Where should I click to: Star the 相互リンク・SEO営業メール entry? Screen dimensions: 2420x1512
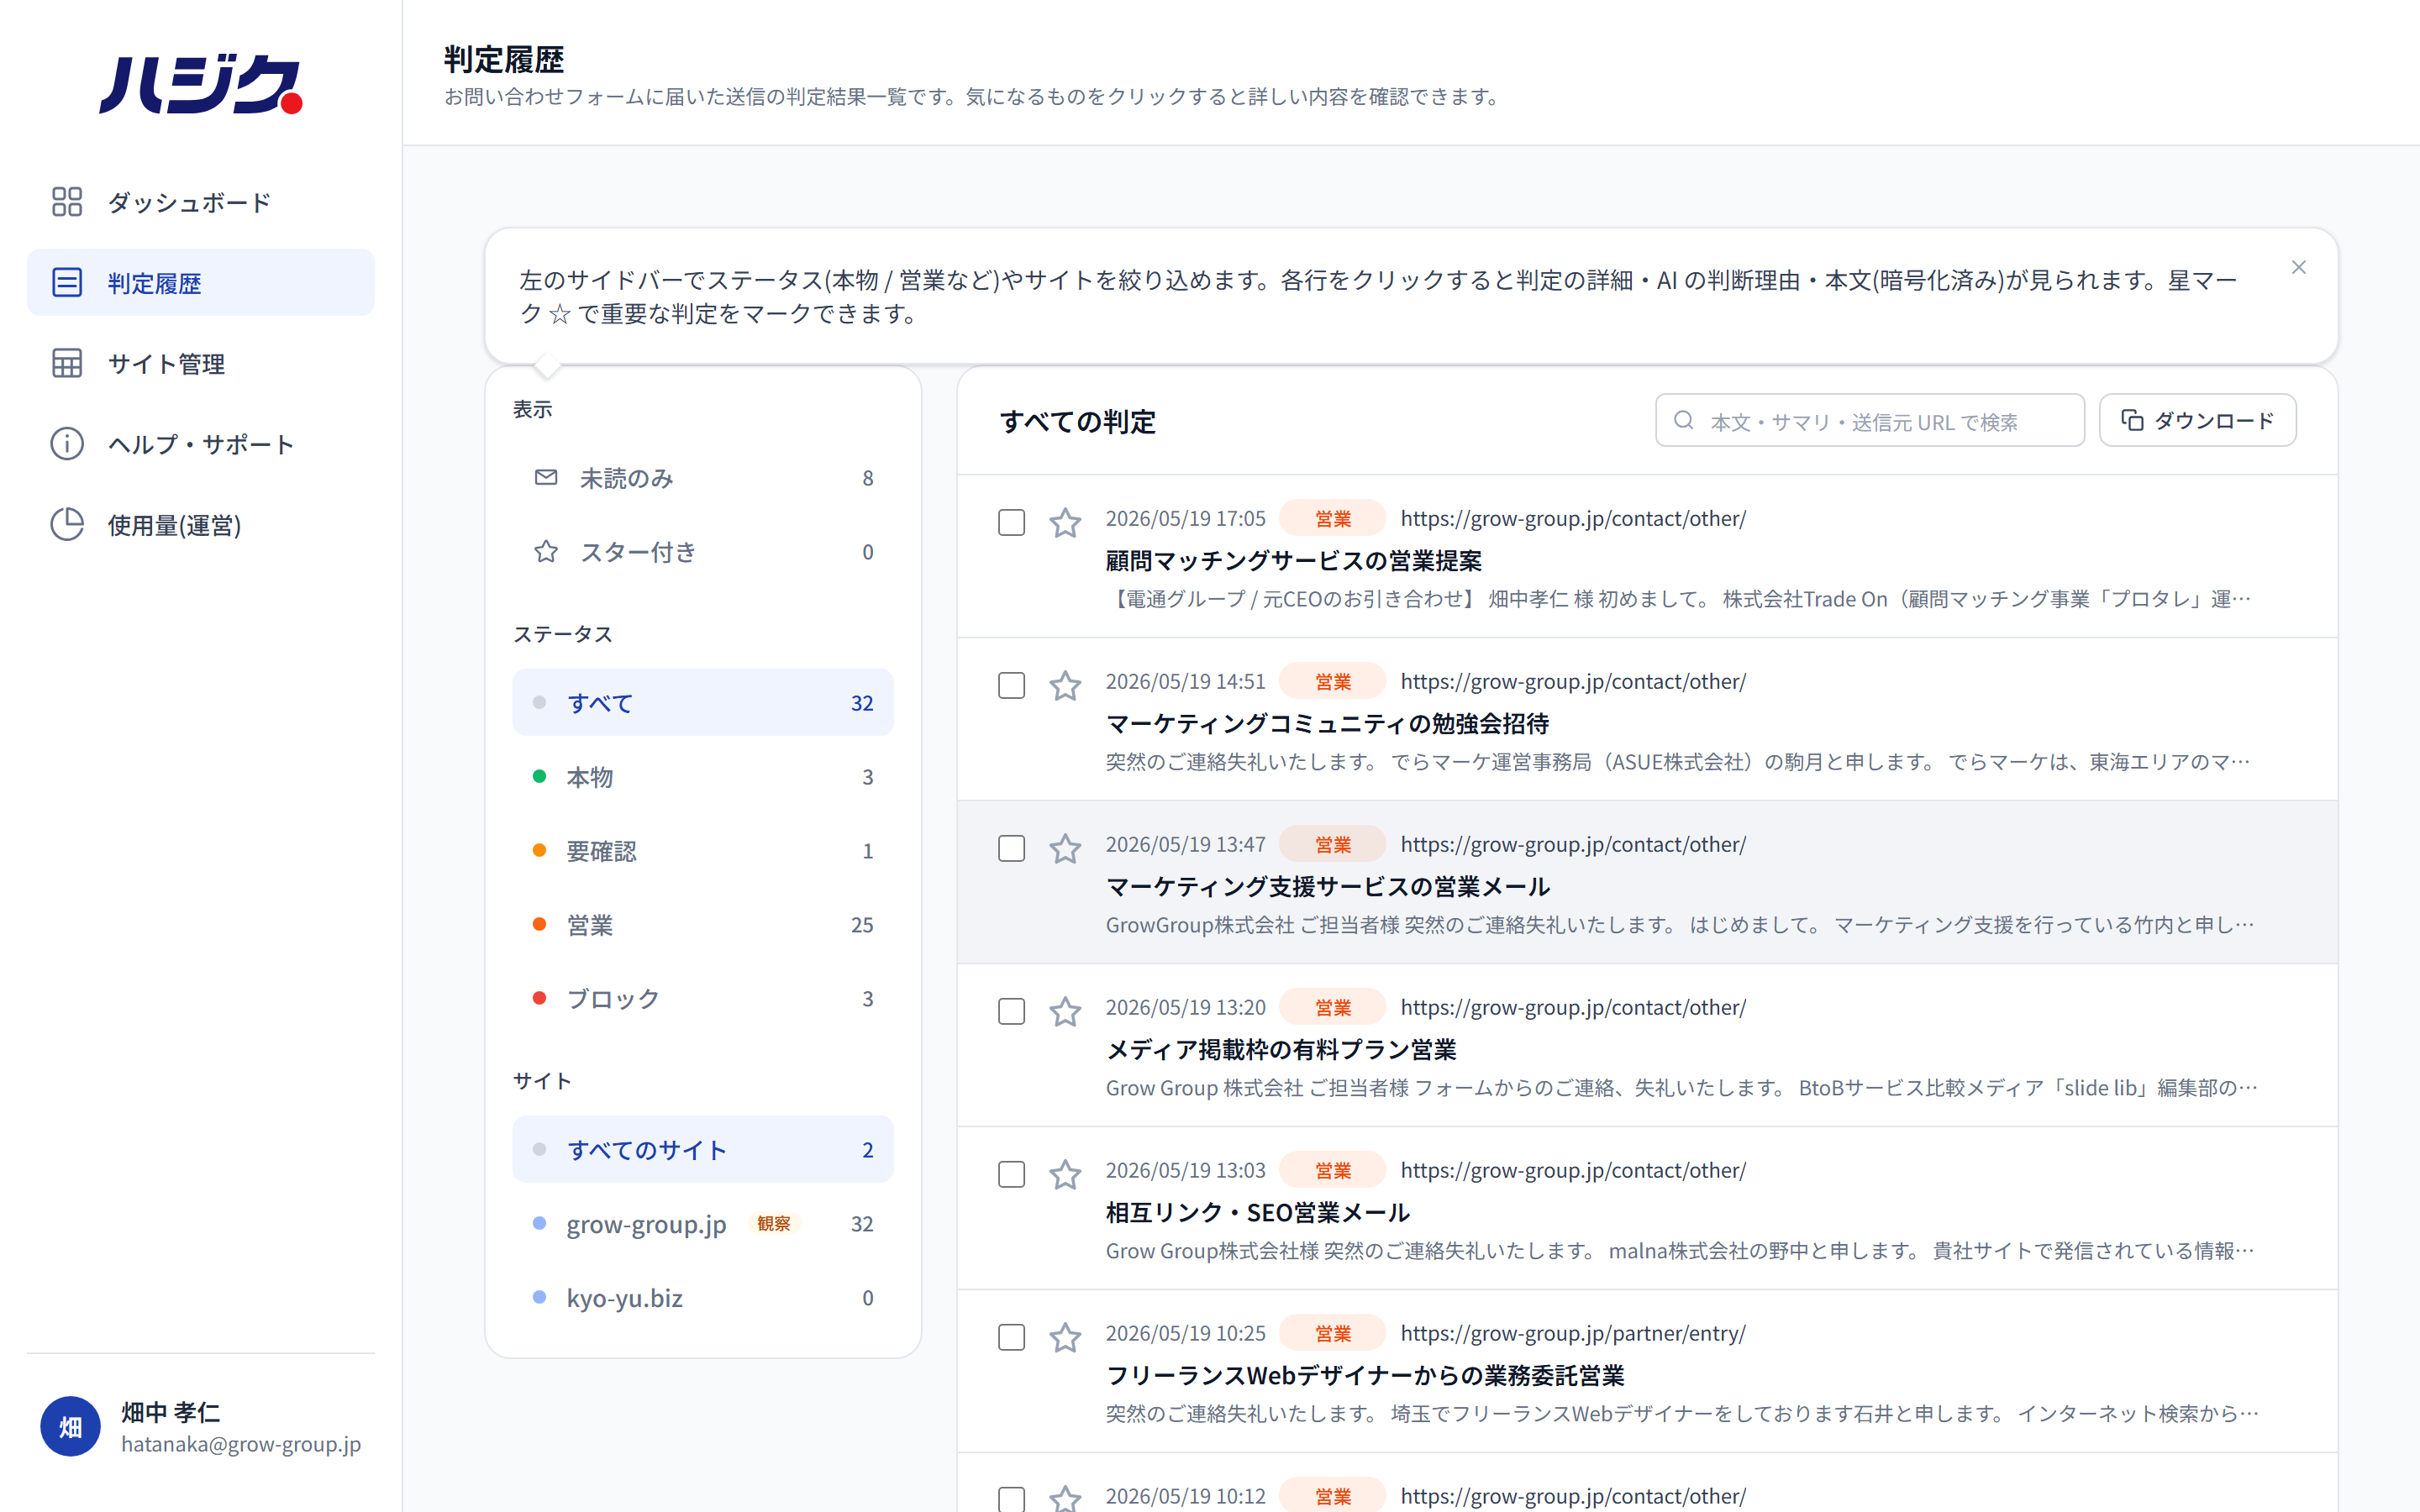(x=1065, y=1174)
